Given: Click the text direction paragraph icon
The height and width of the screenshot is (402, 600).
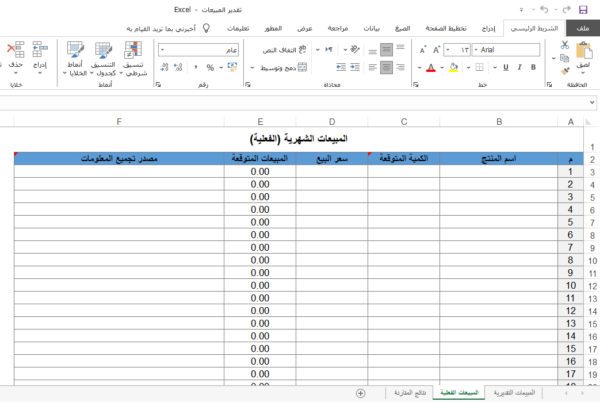Looking at the screenshot, I should 329,49.
